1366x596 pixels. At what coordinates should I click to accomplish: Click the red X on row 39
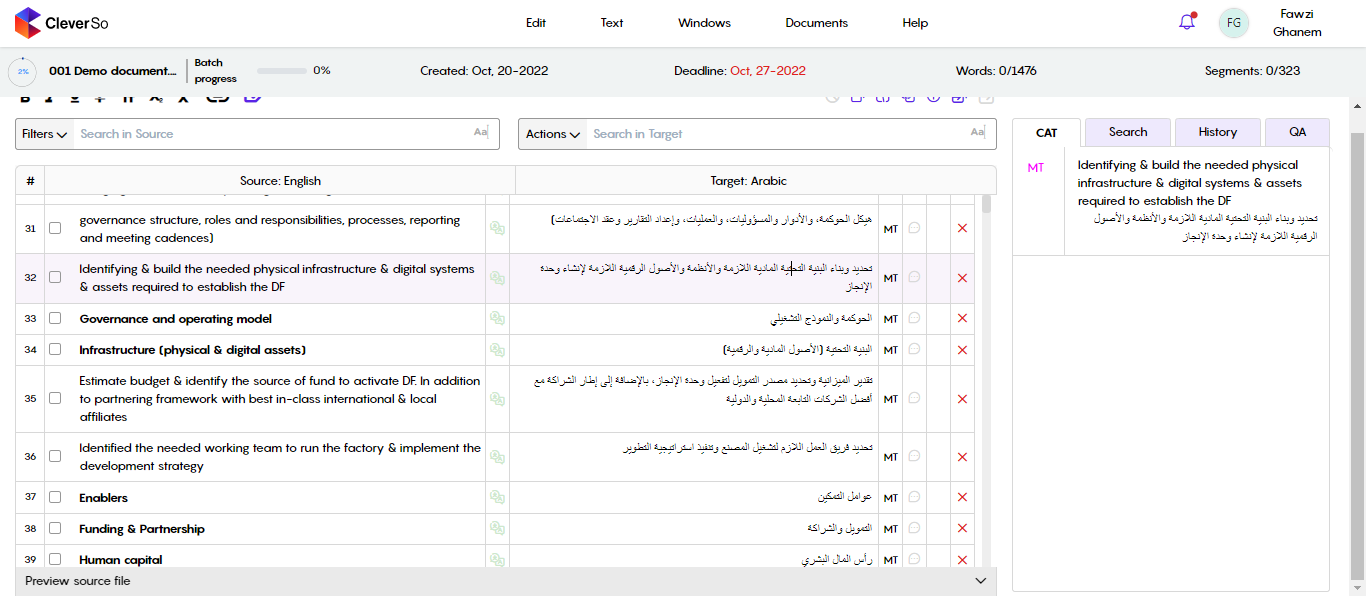pos(963,560)
